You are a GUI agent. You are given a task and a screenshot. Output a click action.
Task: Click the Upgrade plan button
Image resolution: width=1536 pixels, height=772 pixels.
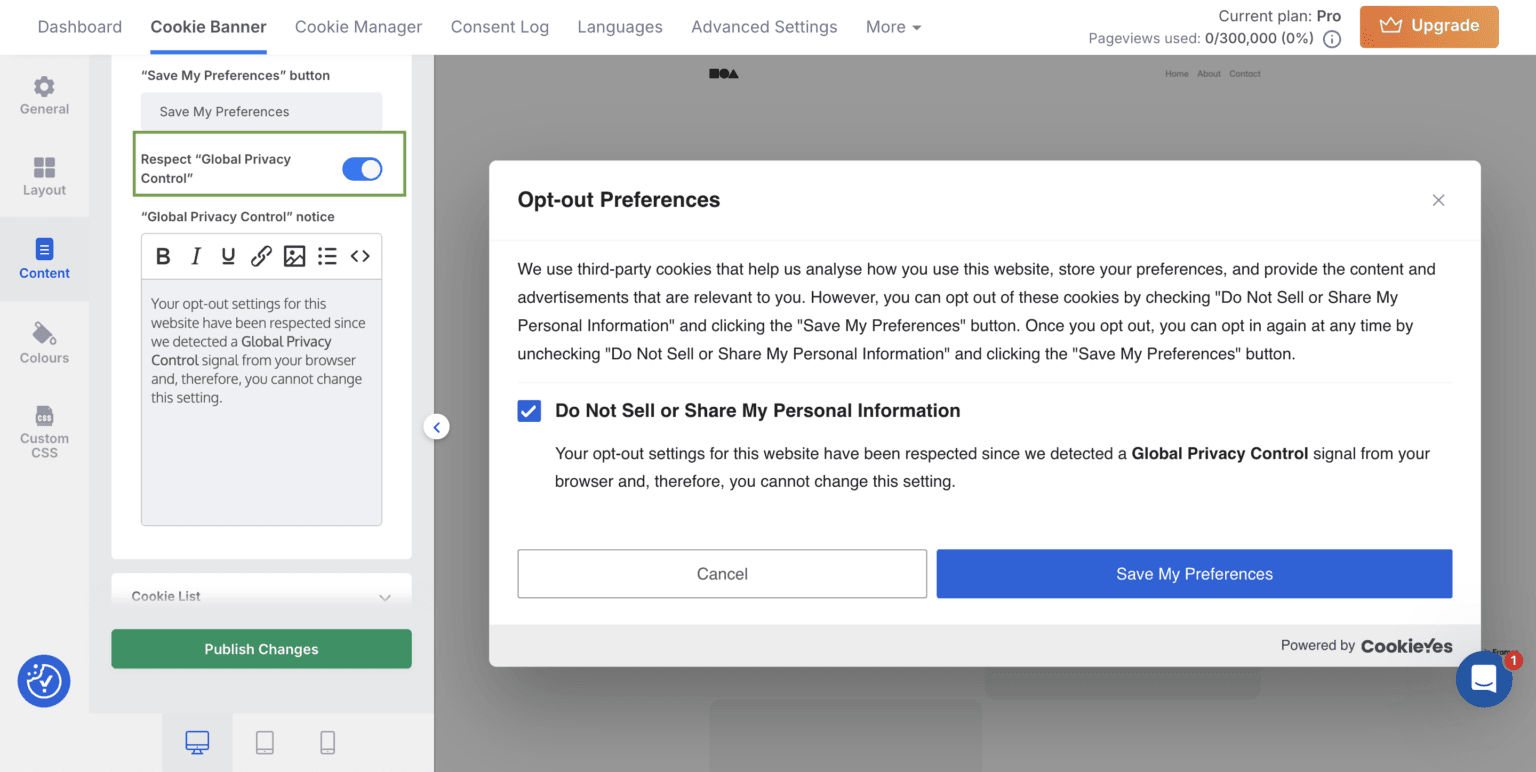click(1429, 26)
